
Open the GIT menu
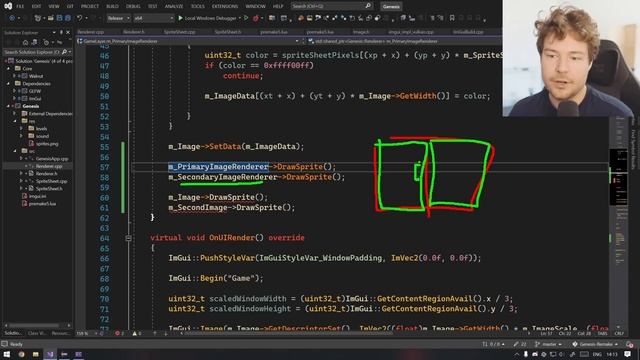pos(70,7)
